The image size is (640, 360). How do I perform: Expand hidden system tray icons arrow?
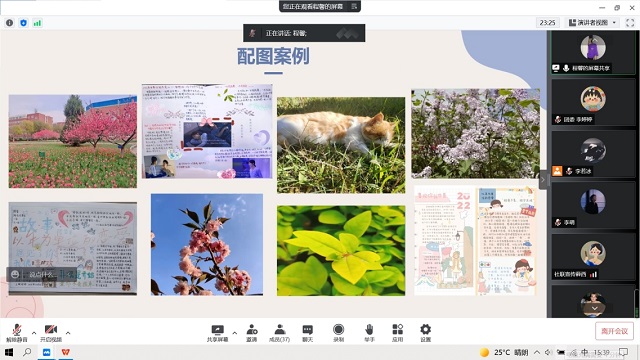point(537,352)
